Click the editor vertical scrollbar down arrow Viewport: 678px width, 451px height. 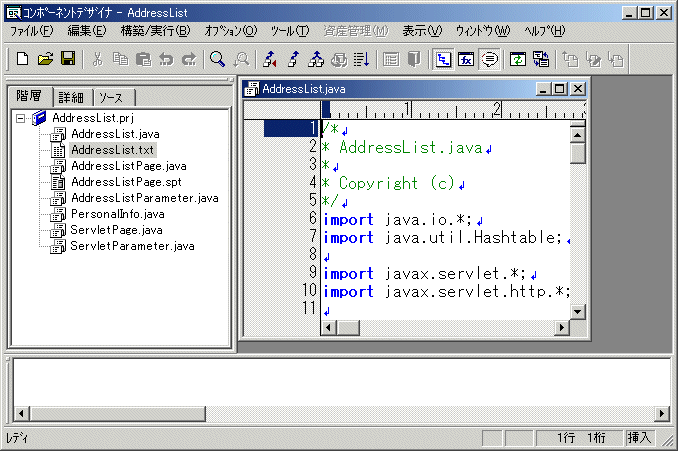tap(578, 311)
